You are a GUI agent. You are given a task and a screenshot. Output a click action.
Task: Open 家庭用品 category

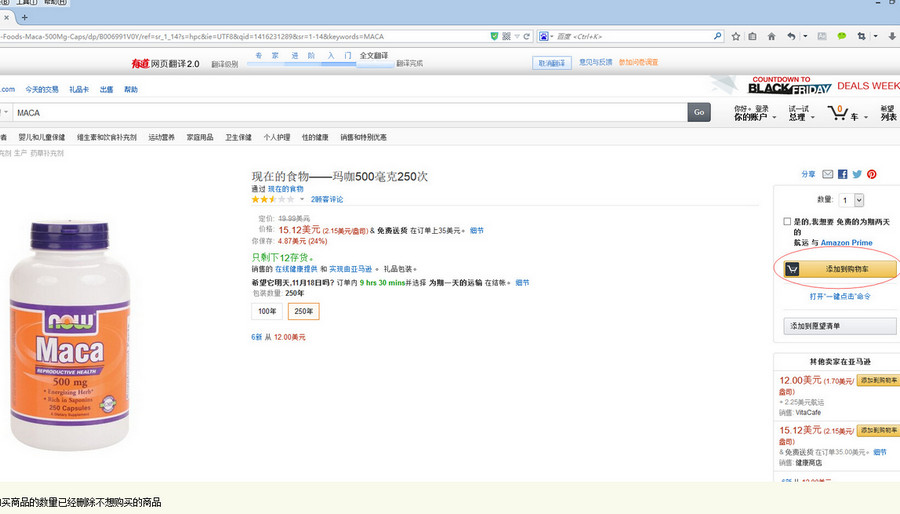200,138
